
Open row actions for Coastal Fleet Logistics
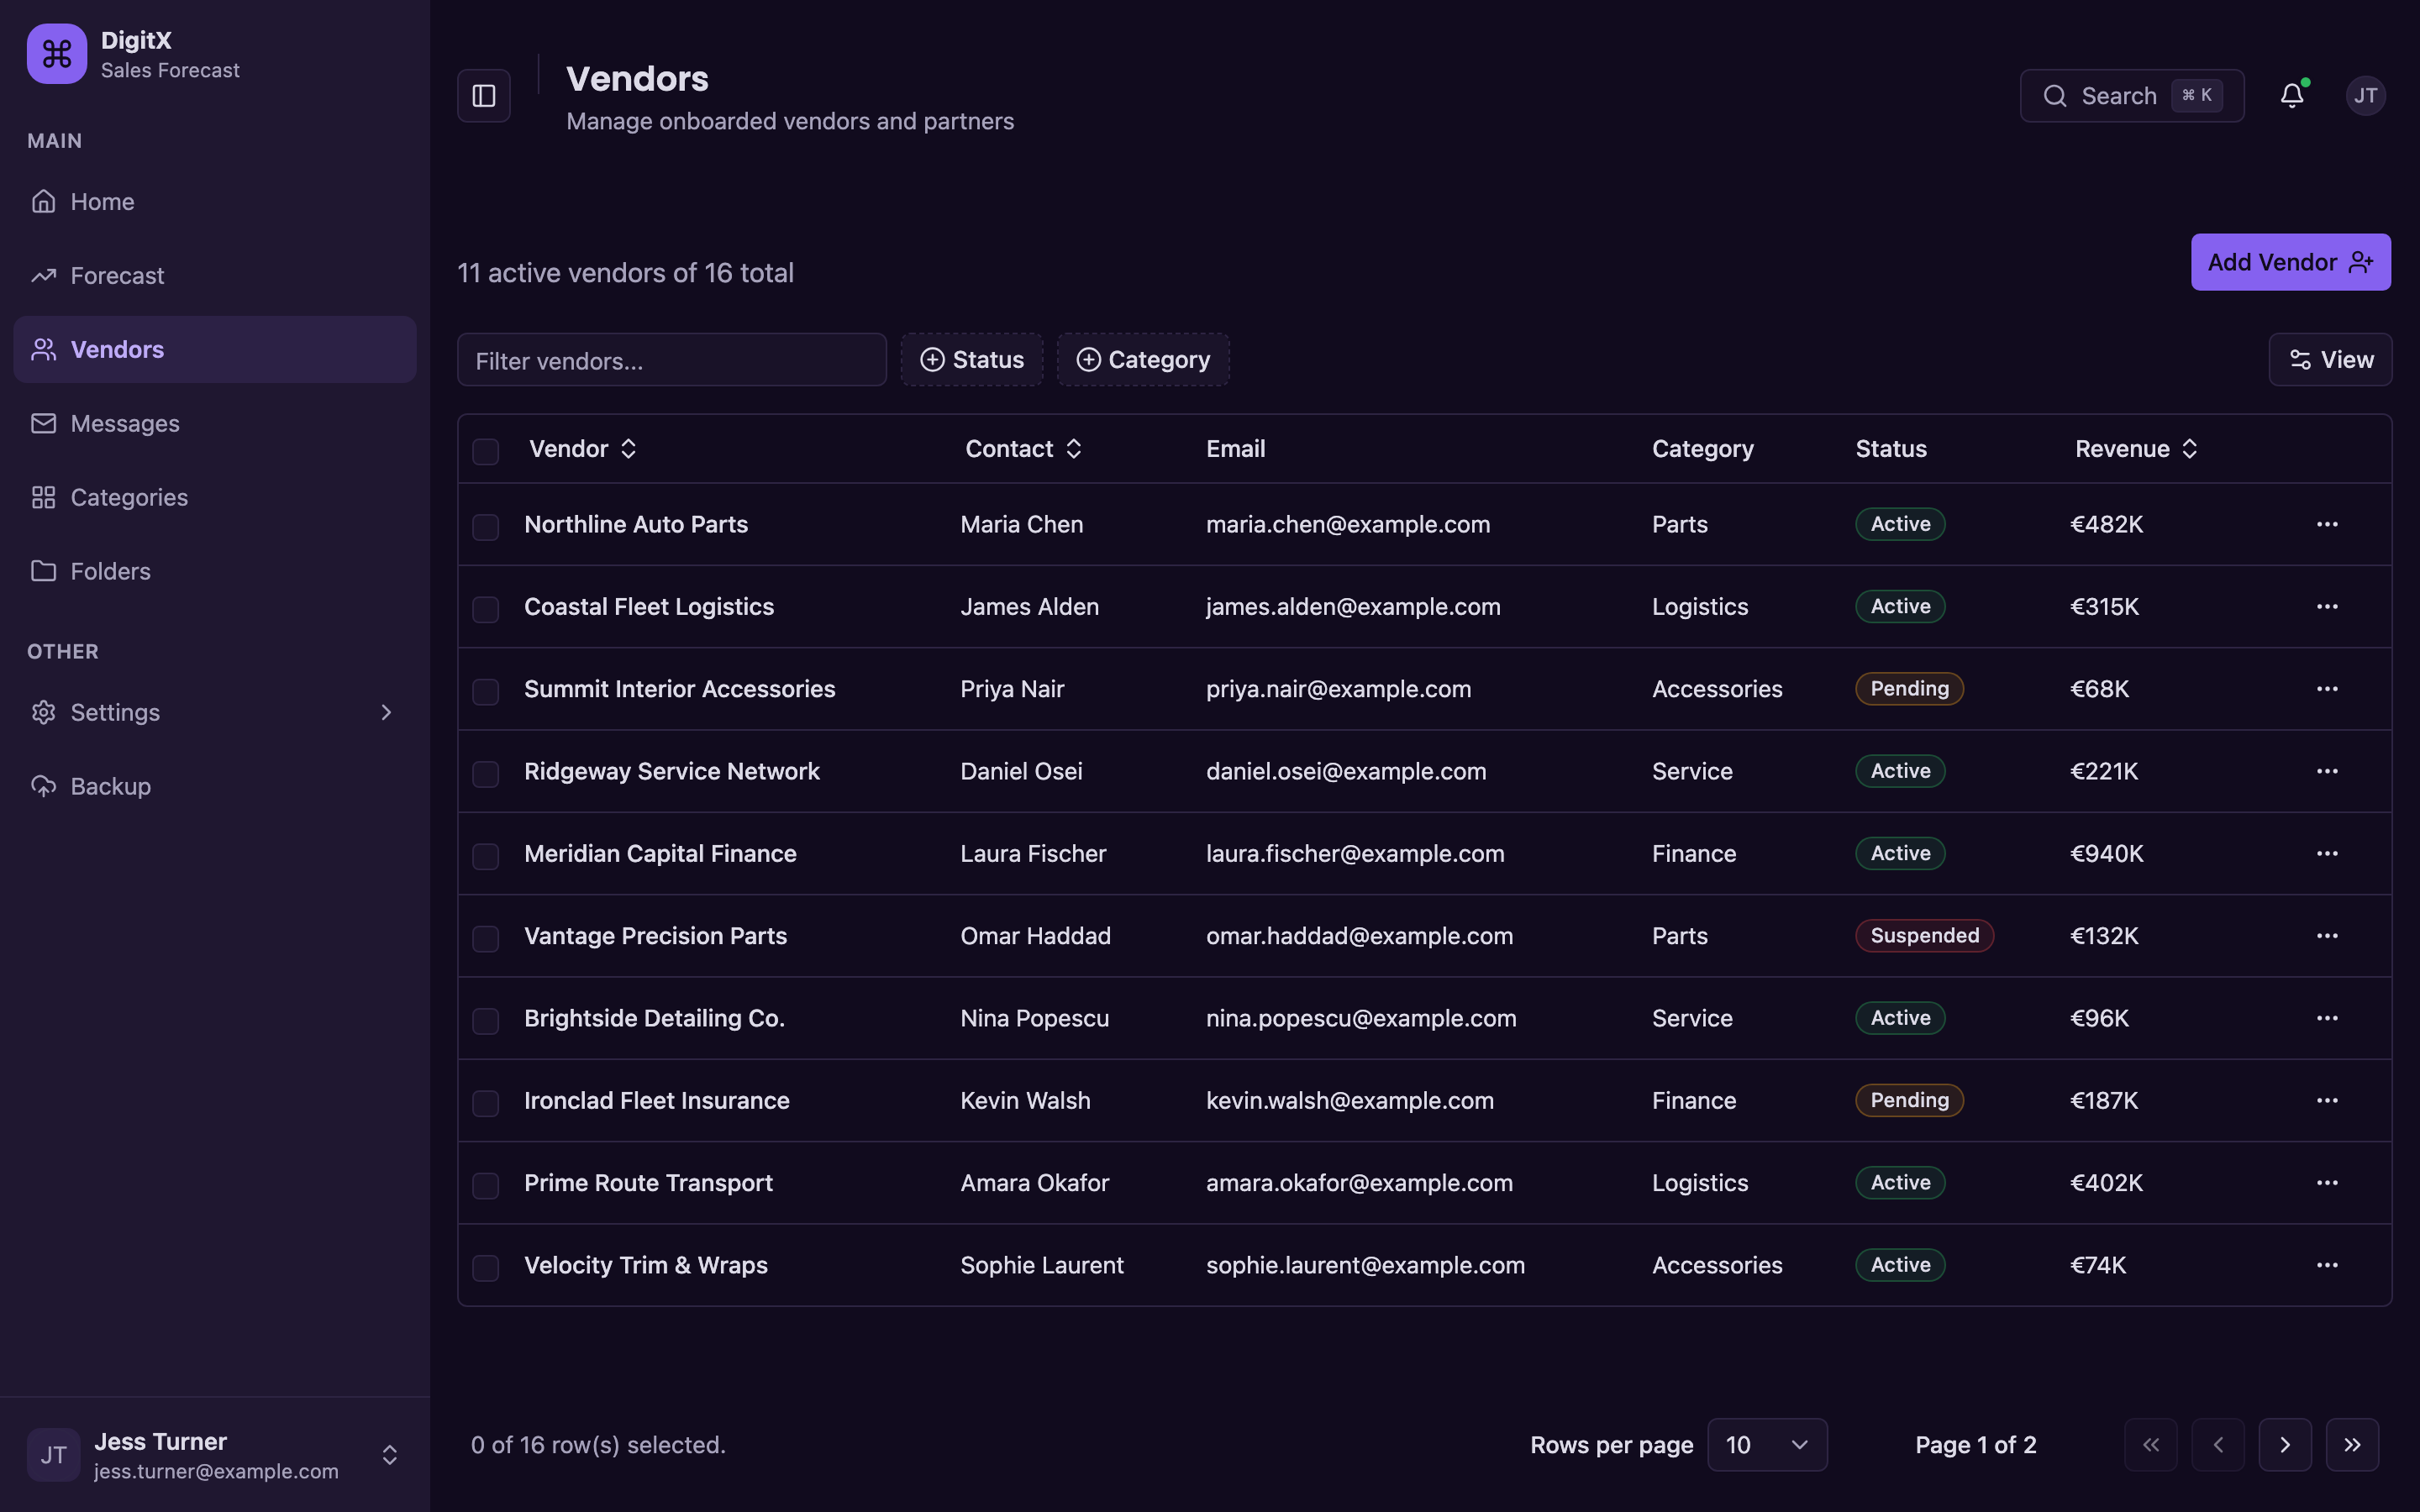2327,606
